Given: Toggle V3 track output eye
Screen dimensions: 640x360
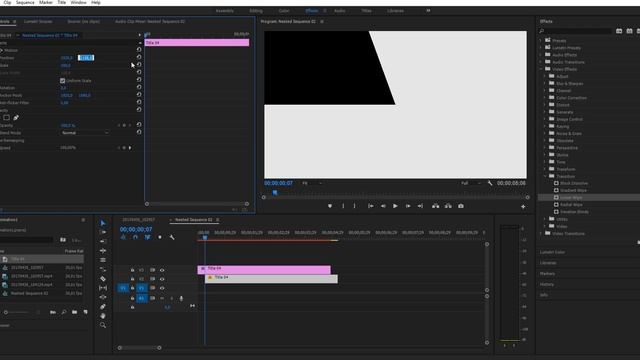Looking at the screenshot, I should click(x=162, y=270).
